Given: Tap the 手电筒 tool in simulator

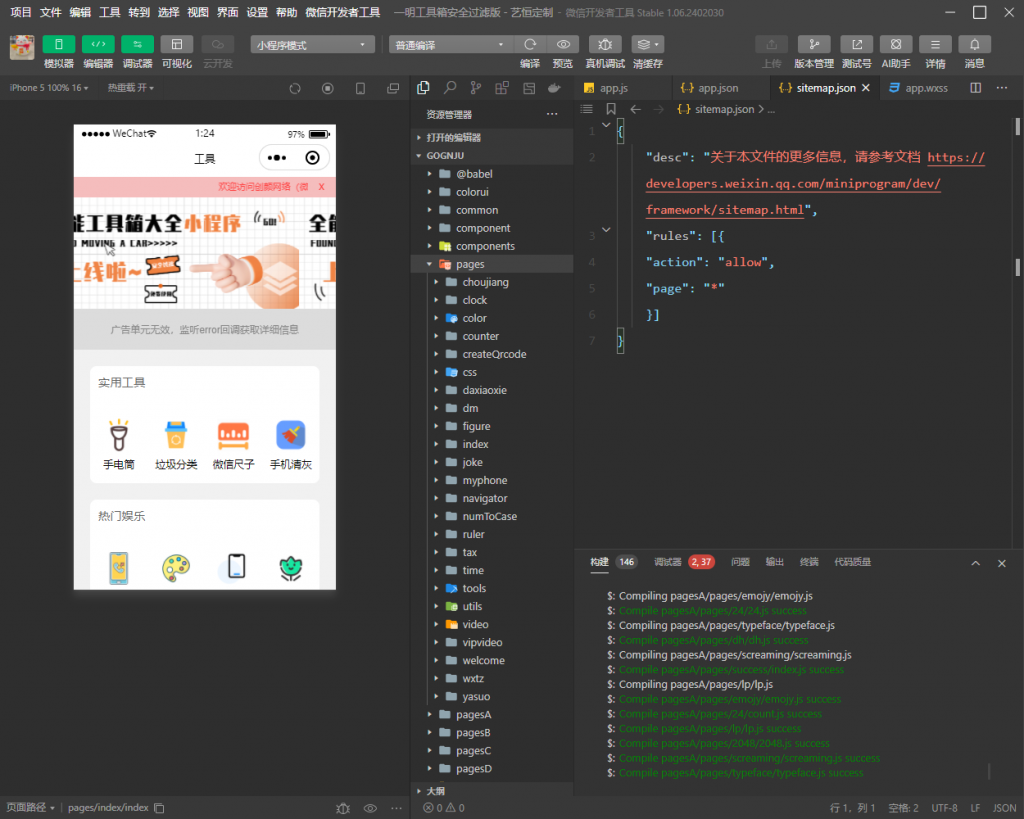Looking at the screenshot, I should tap(119, 445).
